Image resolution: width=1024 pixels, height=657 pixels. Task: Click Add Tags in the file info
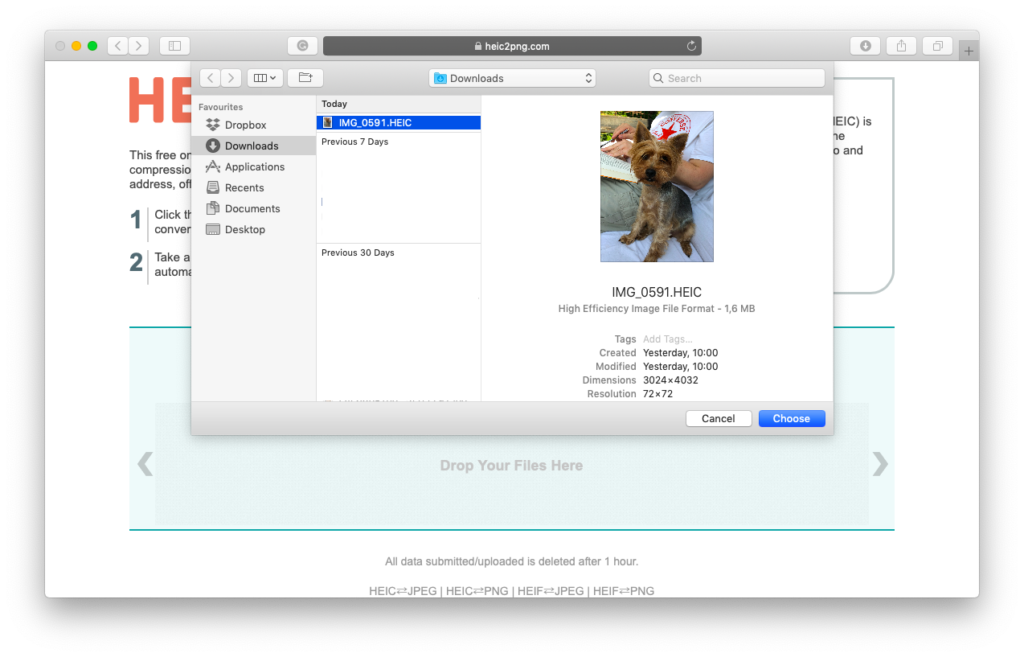(667, 340)
